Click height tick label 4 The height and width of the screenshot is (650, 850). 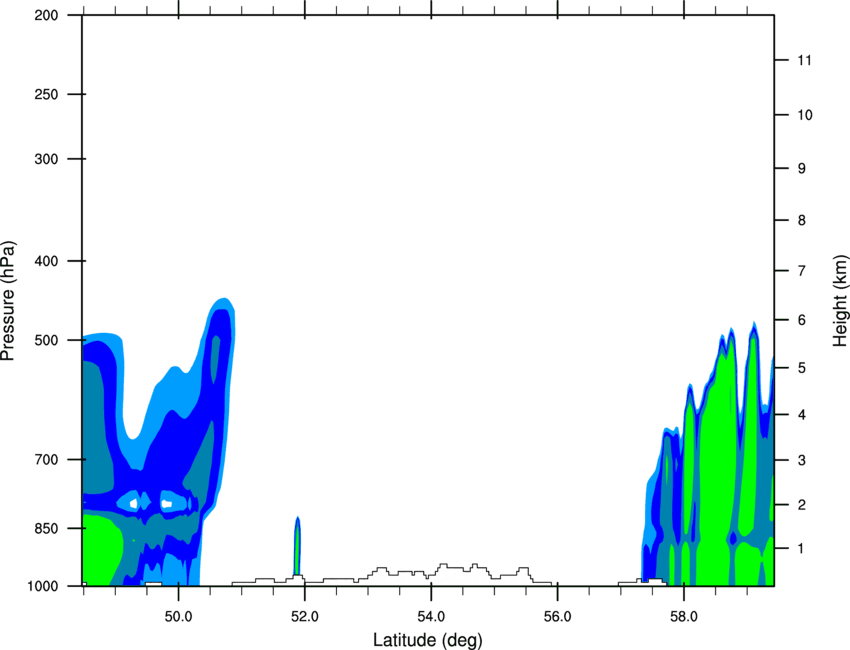pos(802,415)
